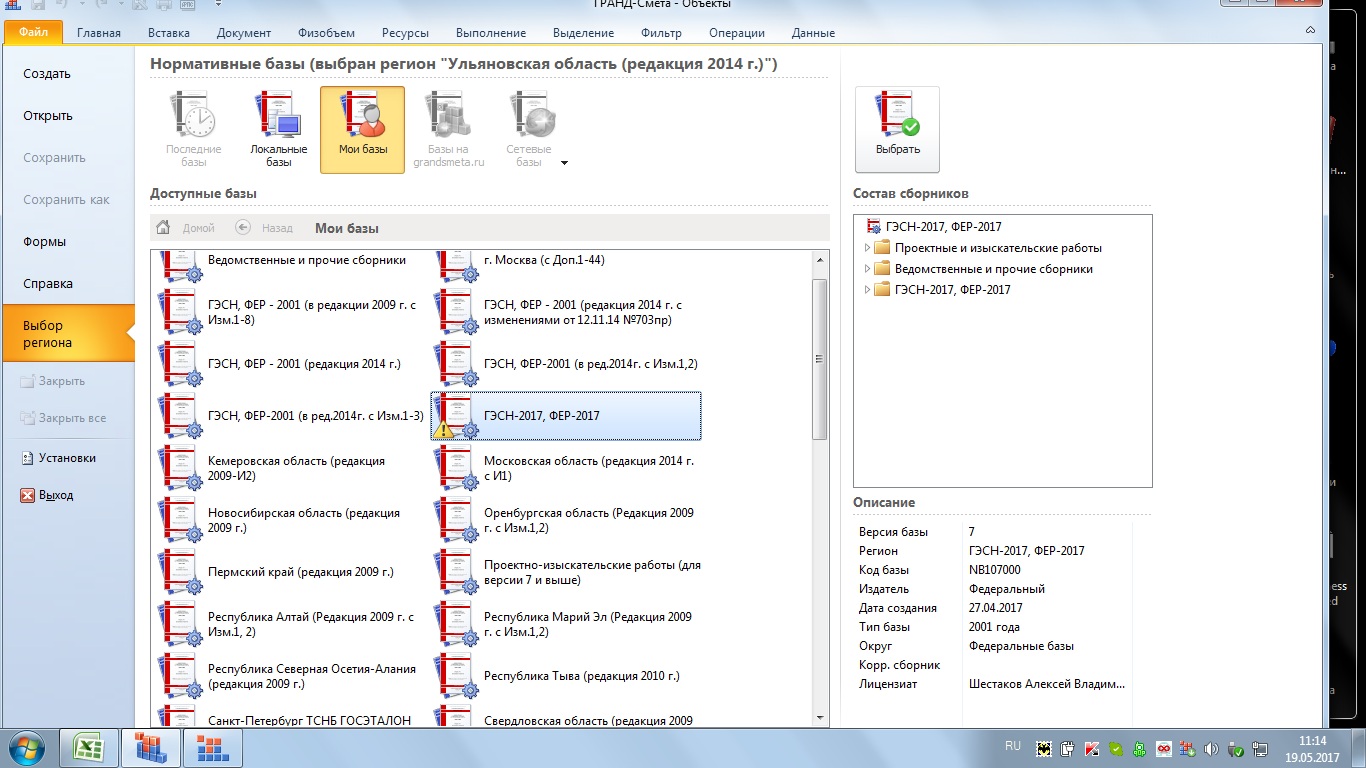Select ГЭСН, ФЕР - 2001 (в редакции 2009 г.) base

pyautogui.click(x=290, y=312)
